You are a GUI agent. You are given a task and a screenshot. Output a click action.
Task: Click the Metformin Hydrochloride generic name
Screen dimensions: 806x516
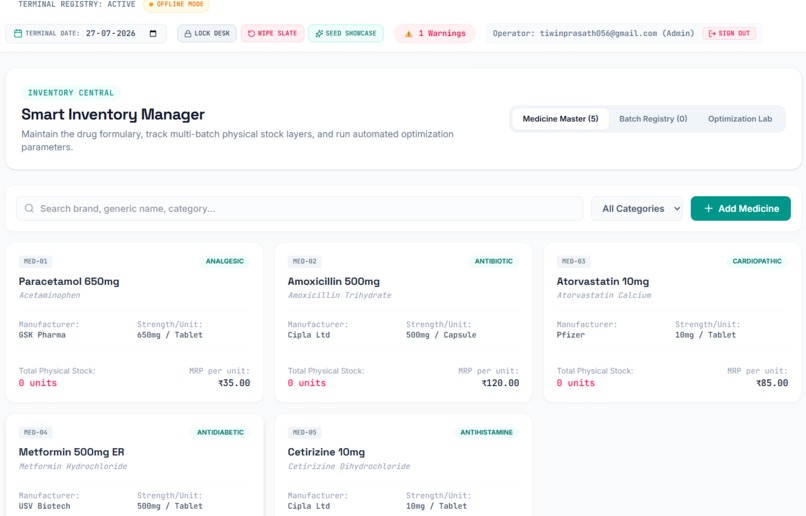coord(72,467)
